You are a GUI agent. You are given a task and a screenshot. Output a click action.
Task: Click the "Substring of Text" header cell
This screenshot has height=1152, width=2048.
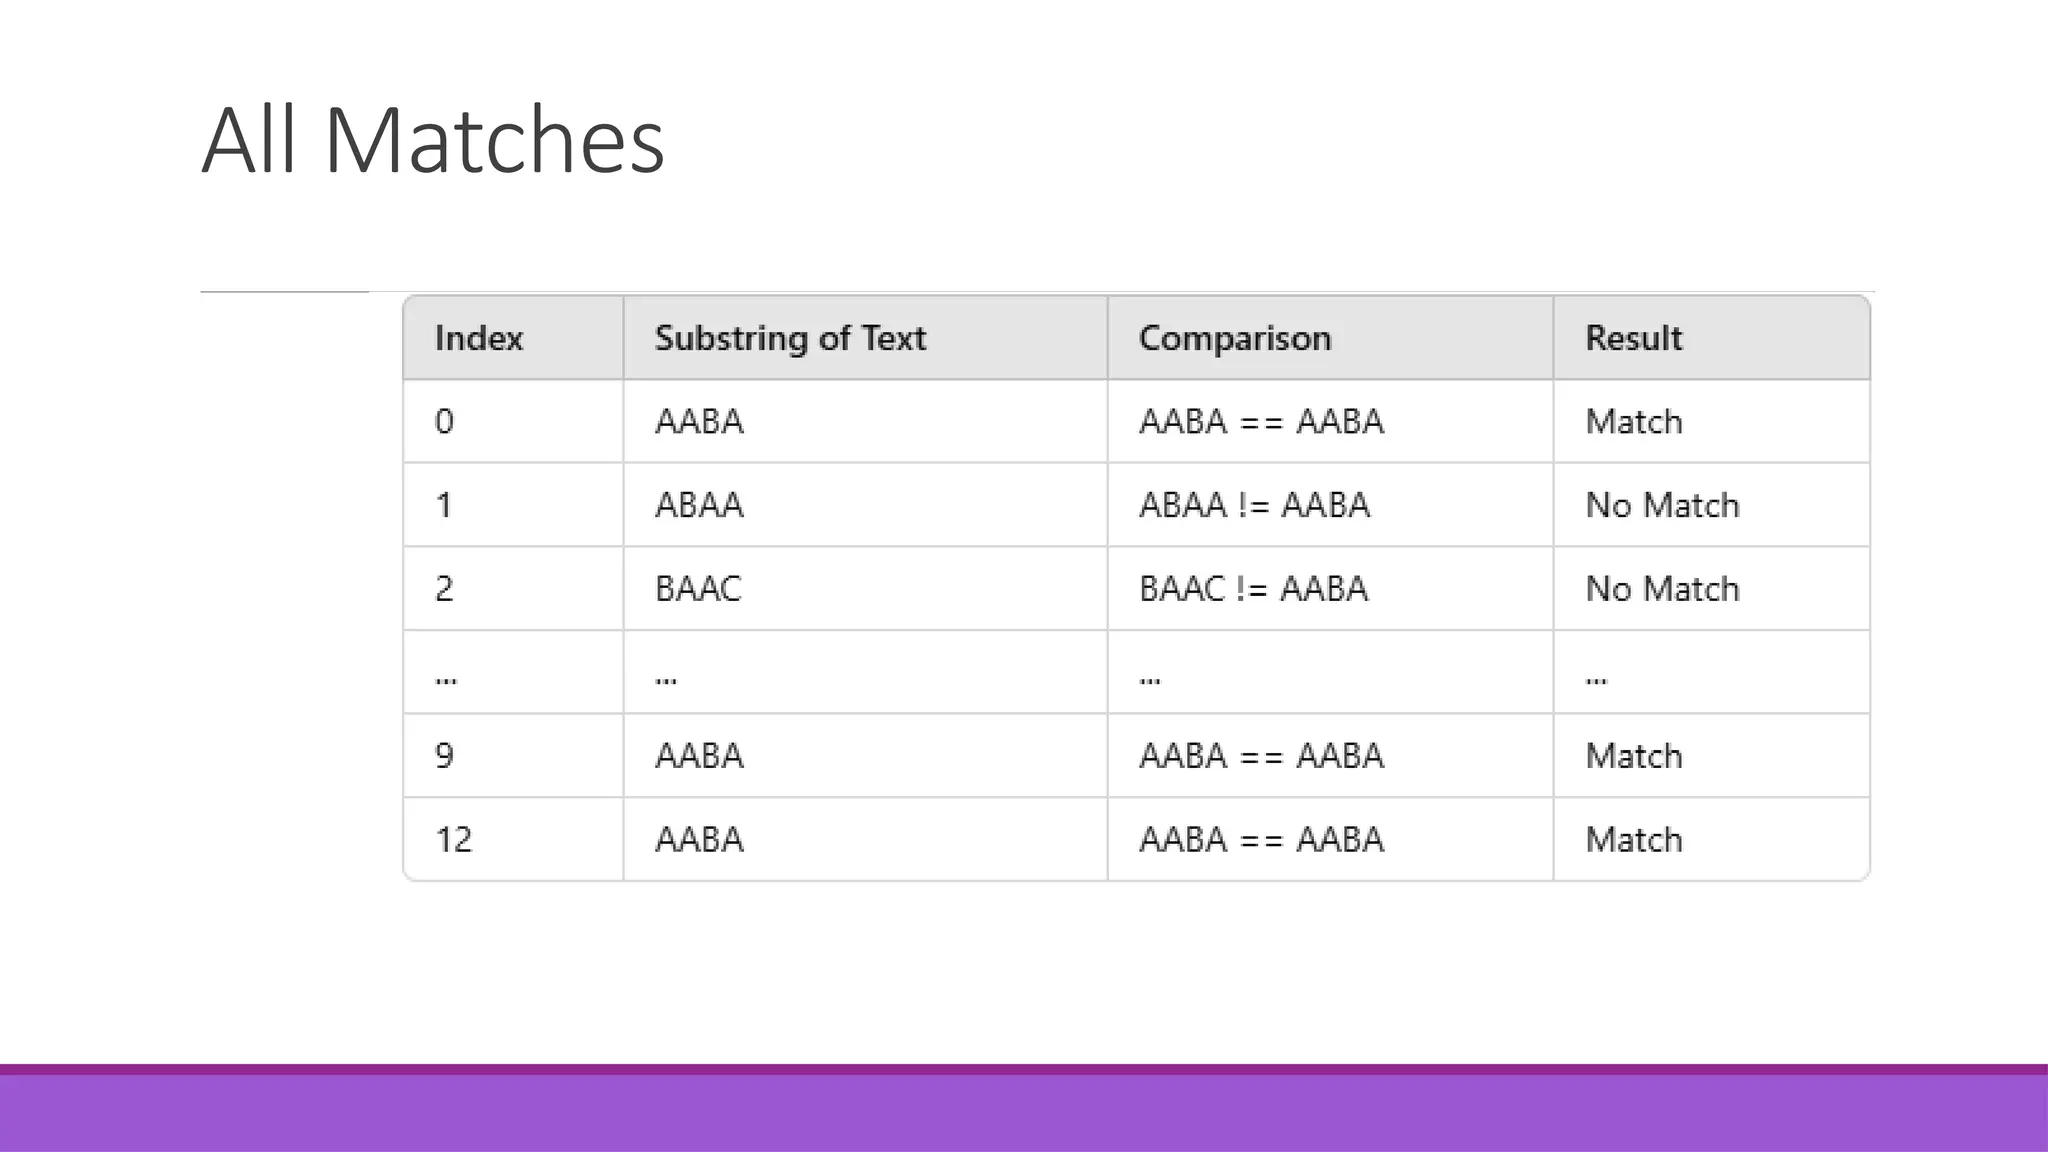click(x=790, y=338)
